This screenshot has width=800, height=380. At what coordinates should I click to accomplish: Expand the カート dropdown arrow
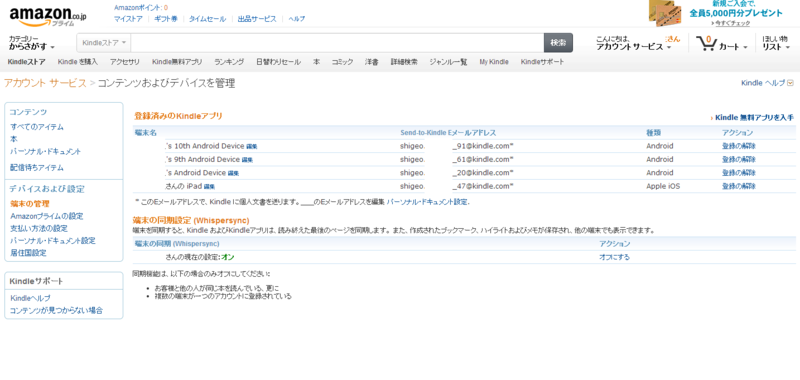click(745, 47)
